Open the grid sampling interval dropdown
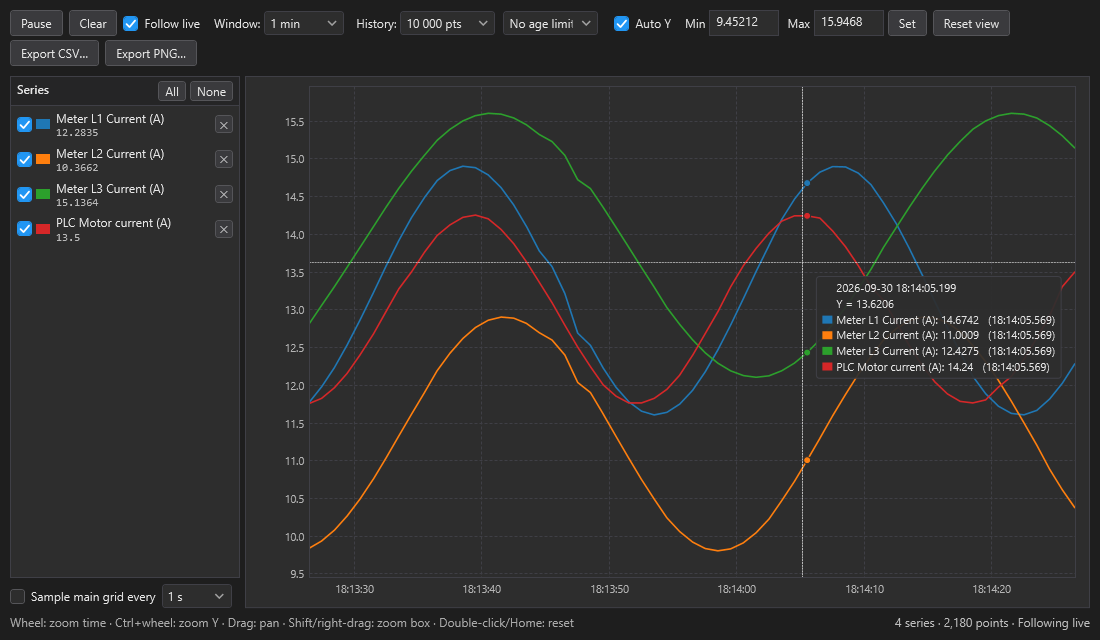 (x=196, y=596)
